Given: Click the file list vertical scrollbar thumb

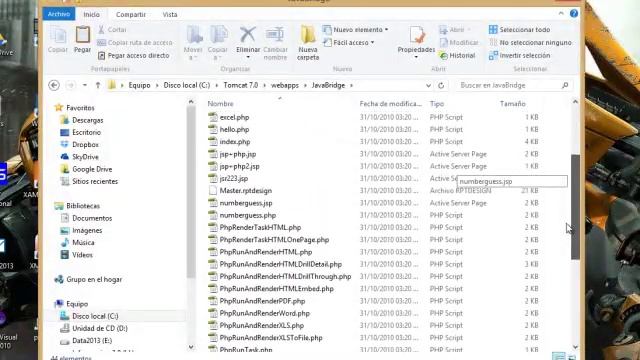Looking at the screenshot, I should pos(575,207).
